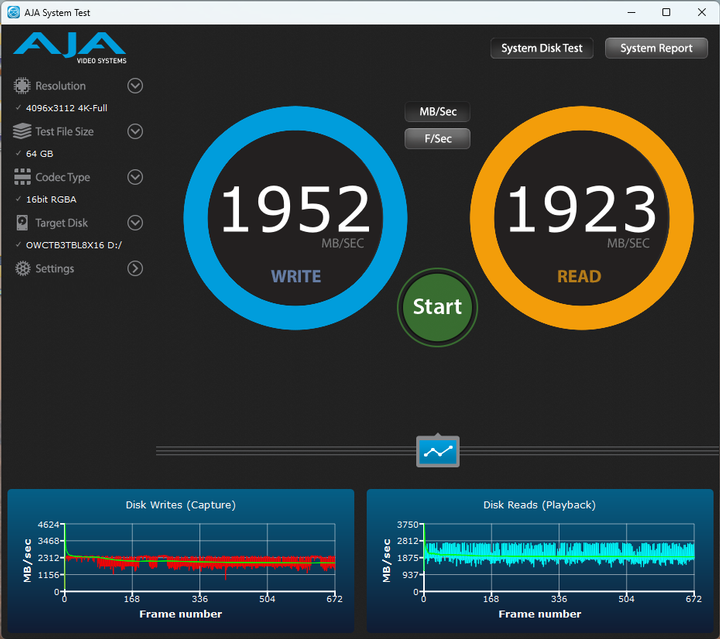Click the AJA System Test title bar icon
This screenshot has width=720, height=639.
tap(13, 12)
